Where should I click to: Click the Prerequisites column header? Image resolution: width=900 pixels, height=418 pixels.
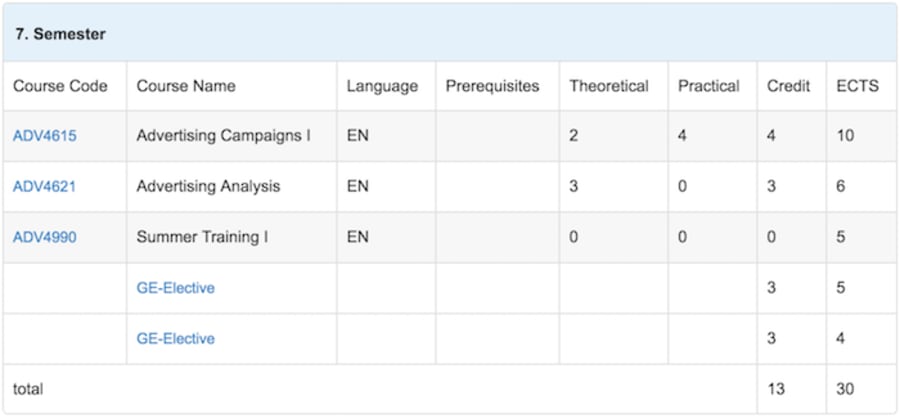coord(492,86)
